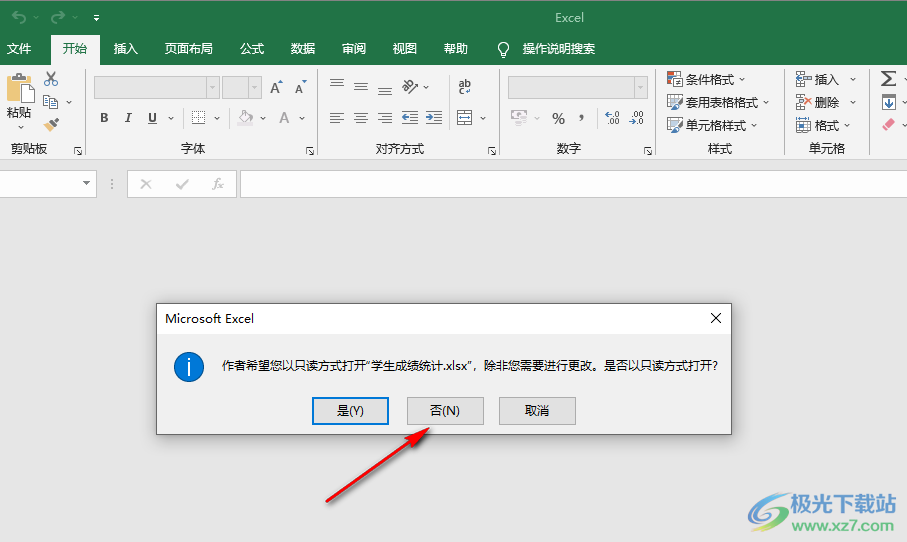
Task: Switch to the 视图 ribbon tab
Action: 405,49
